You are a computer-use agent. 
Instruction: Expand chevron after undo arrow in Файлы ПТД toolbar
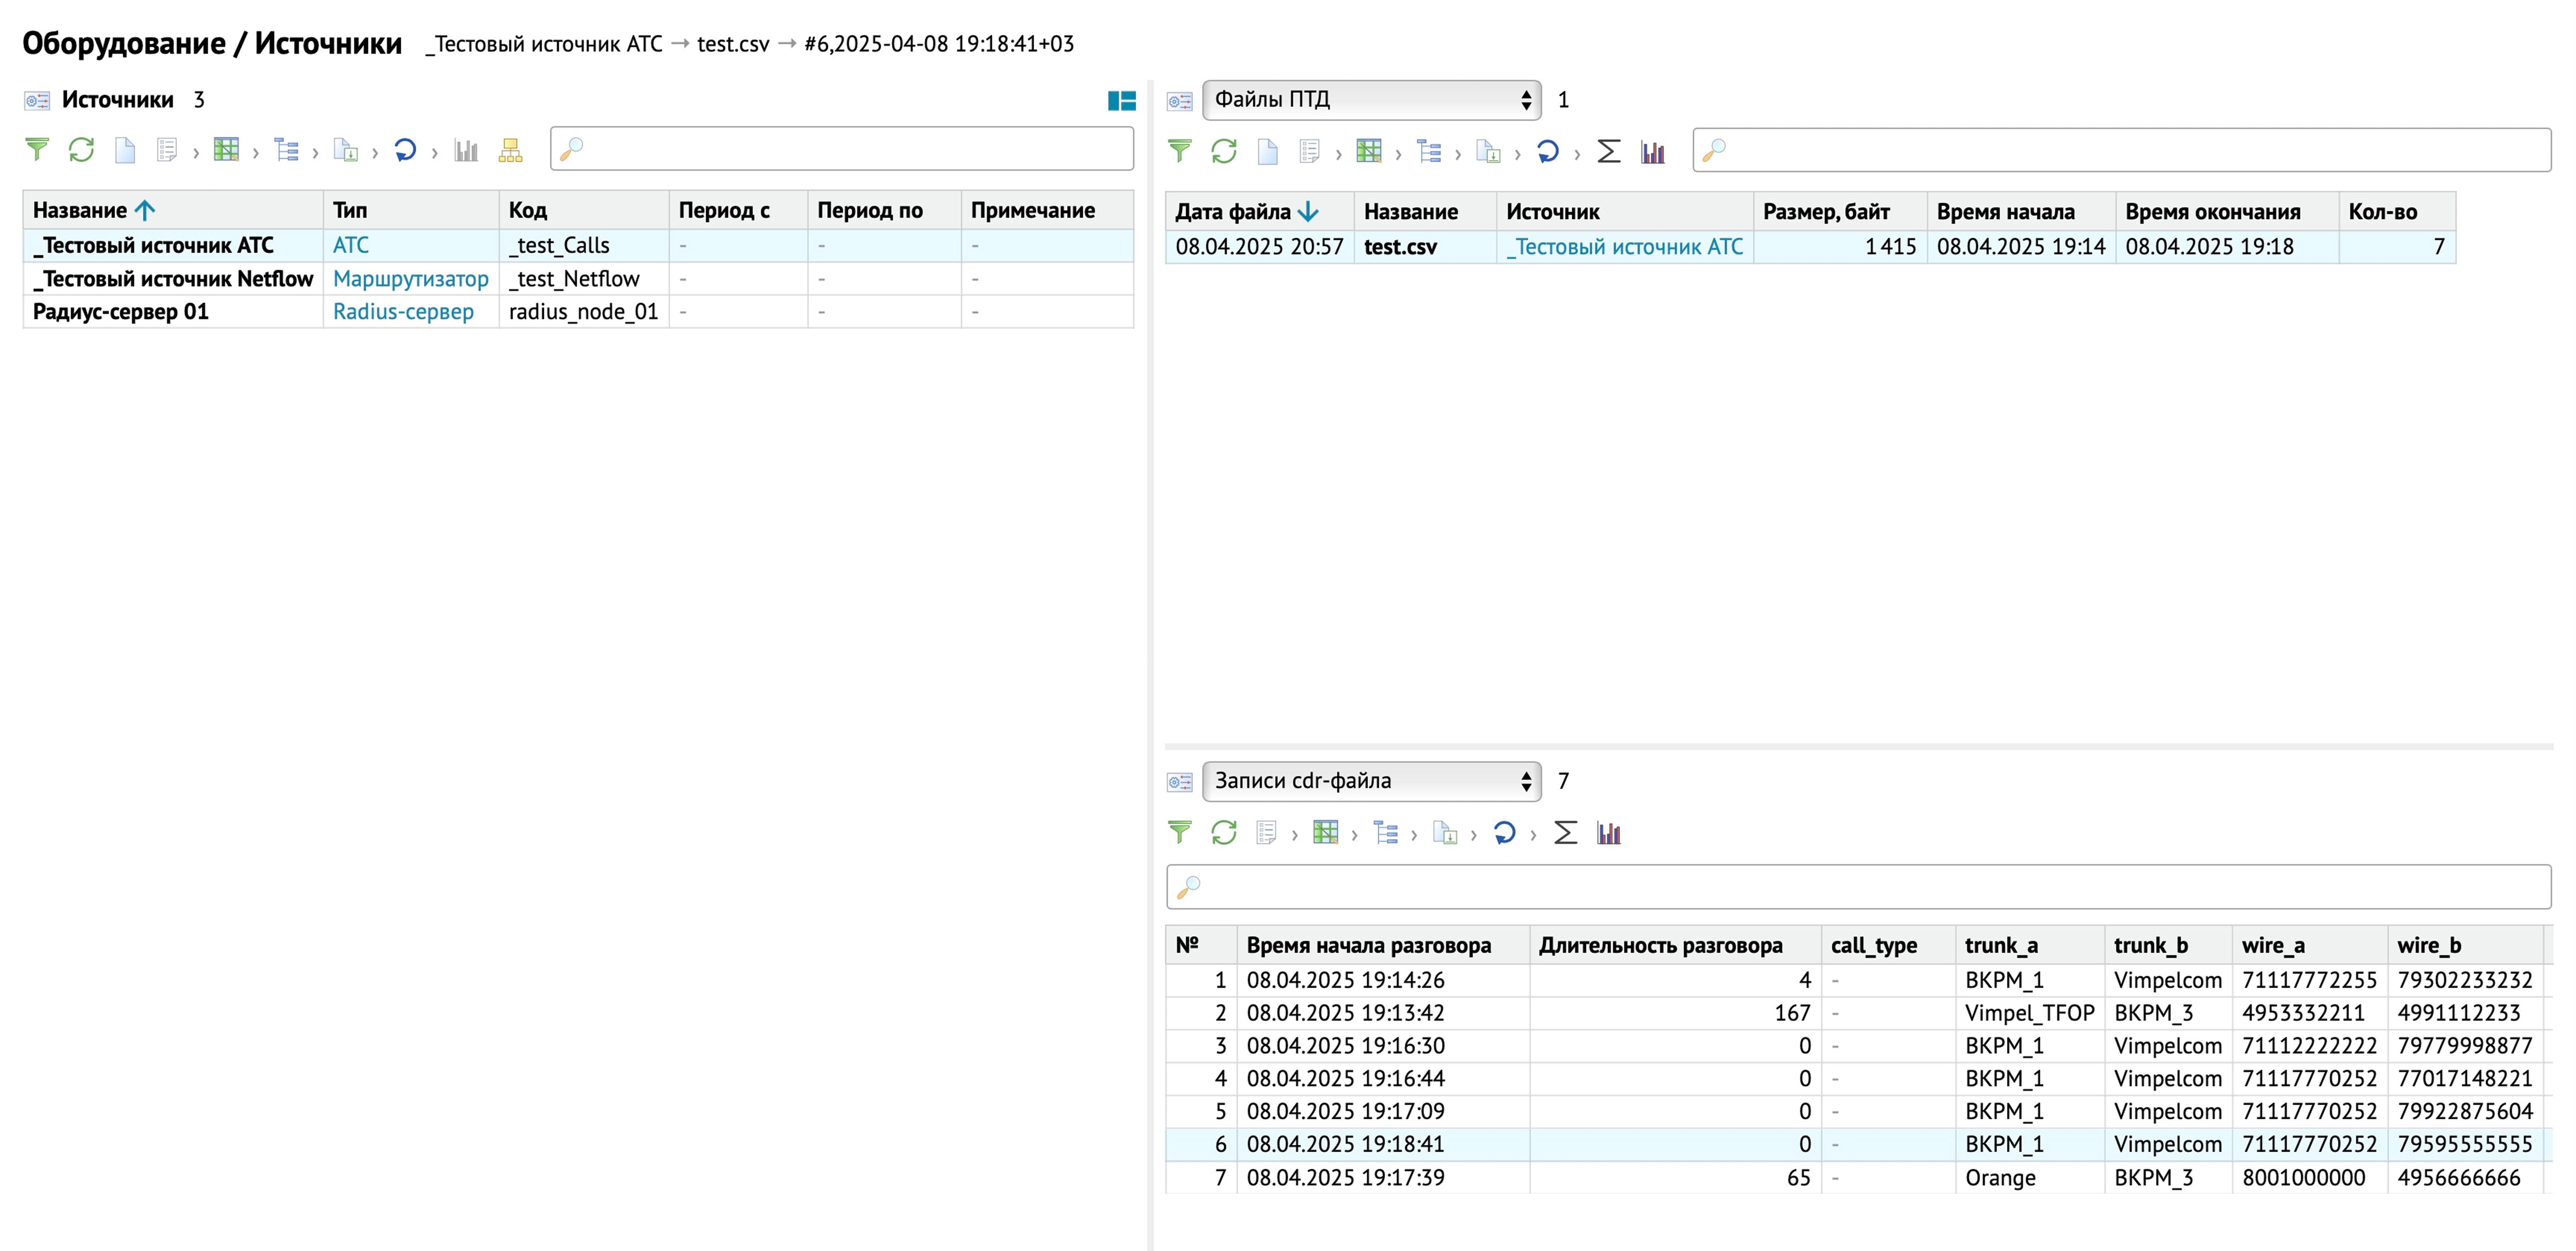pyautogui.click(x=1577, y=153)
